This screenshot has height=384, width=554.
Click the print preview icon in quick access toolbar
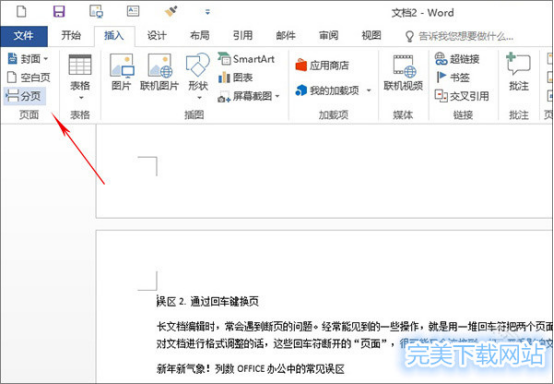point(96,12)
